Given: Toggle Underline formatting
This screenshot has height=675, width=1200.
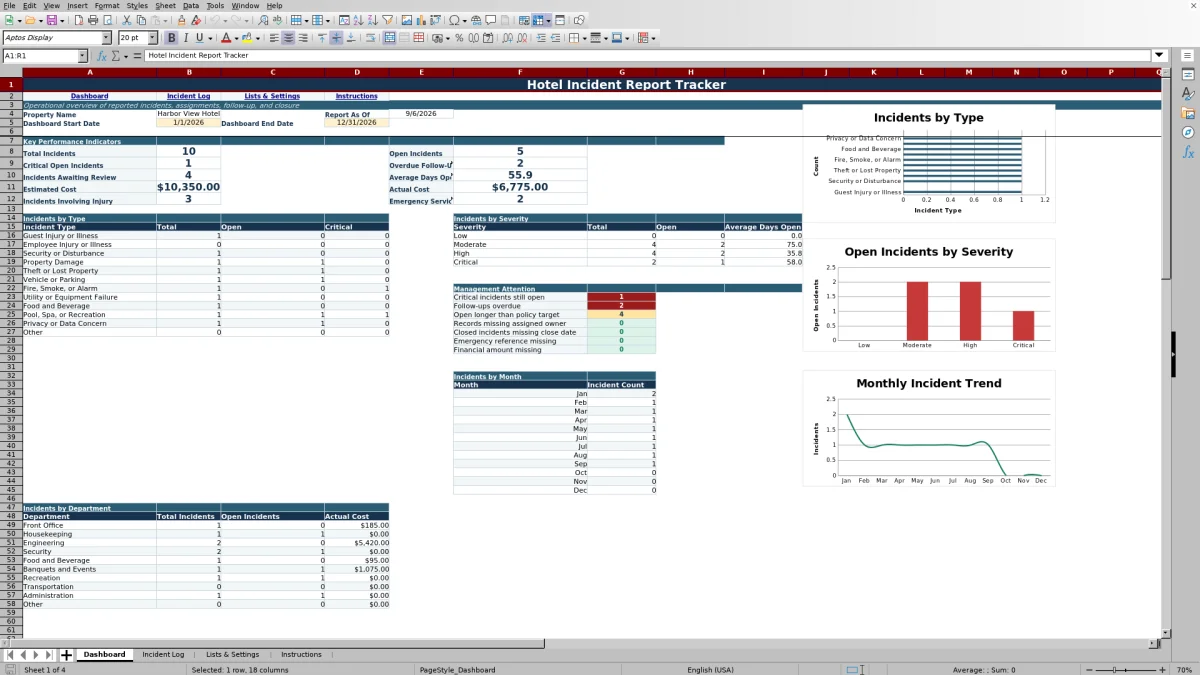Looking at the screenshot, I should pos(199,38).
